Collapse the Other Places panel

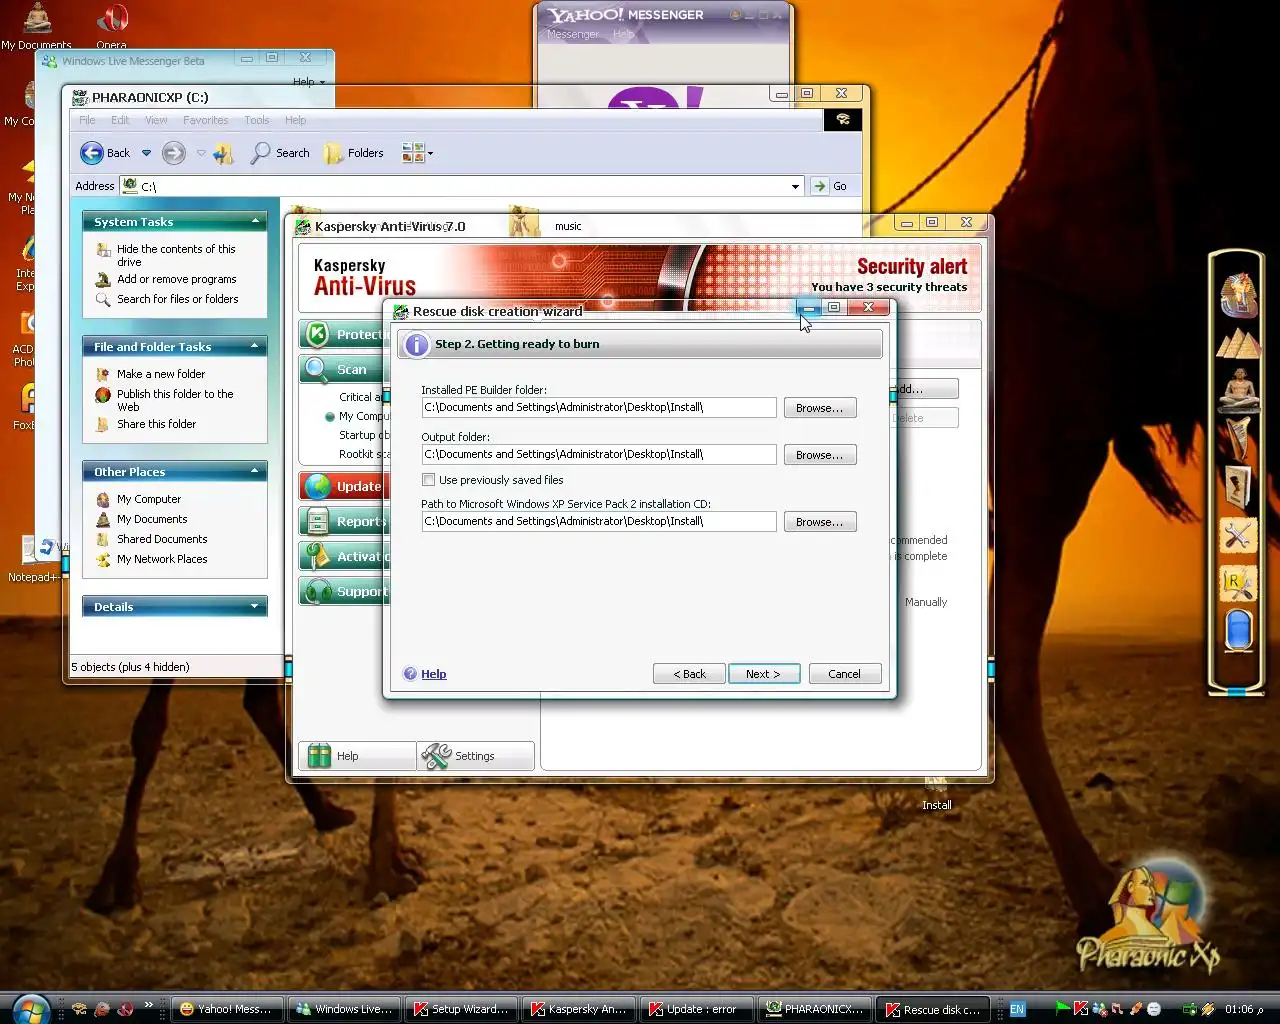pyautogui.click(x=255, y=471)
